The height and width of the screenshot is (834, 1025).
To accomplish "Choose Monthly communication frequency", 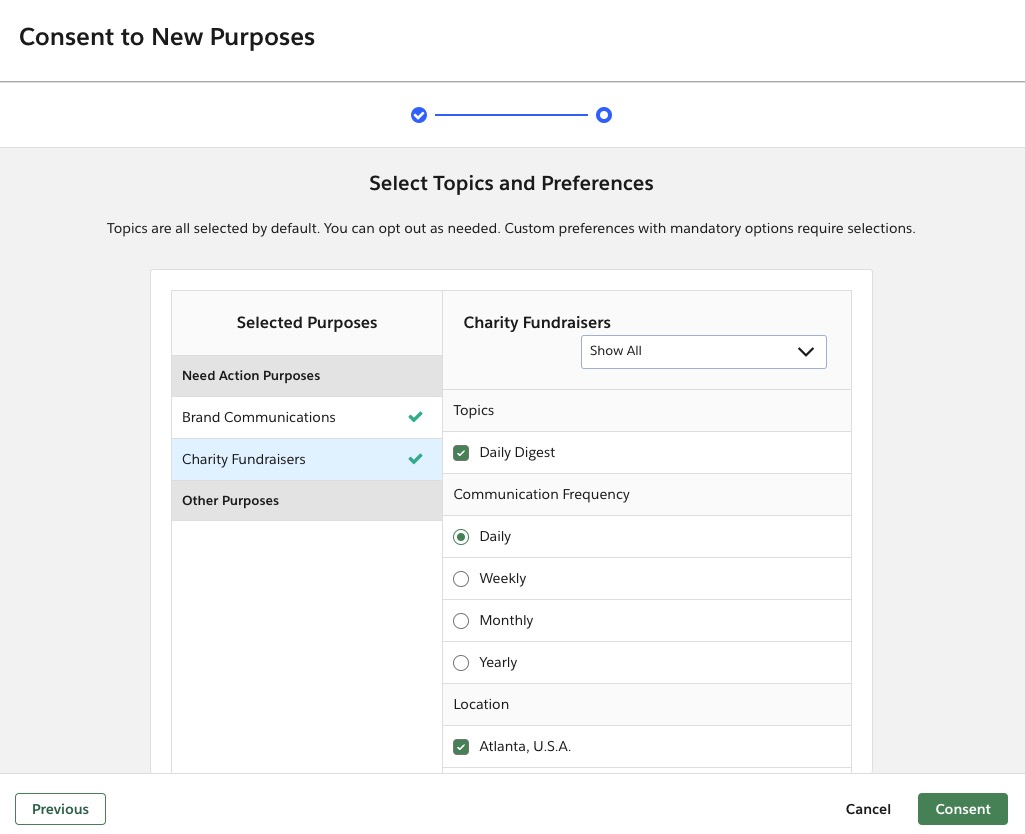I will pyautogui.click(x=461, y=621).
